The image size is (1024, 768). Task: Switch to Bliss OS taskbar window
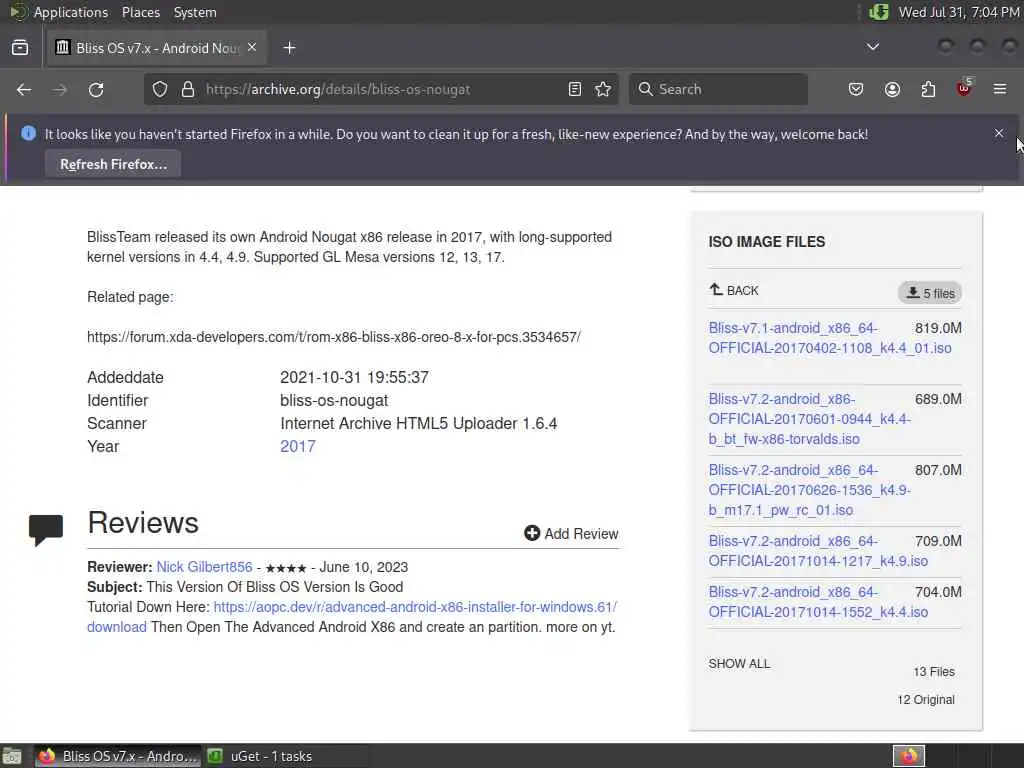coord(118,756)
